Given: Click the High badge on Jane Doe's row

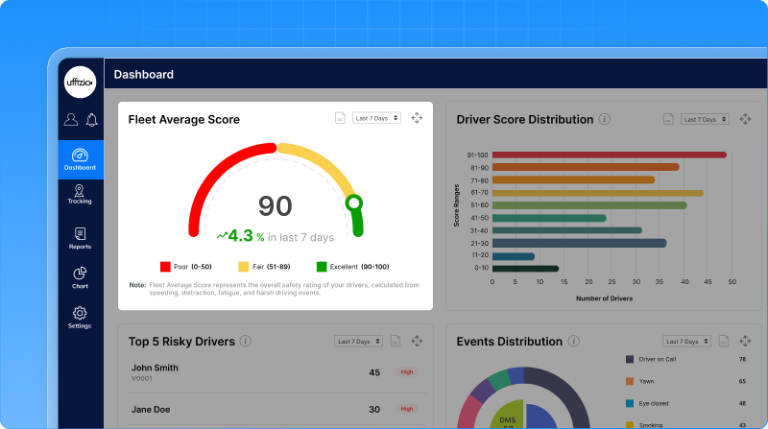Looking at the screenshot, I should tap(407, 409).
